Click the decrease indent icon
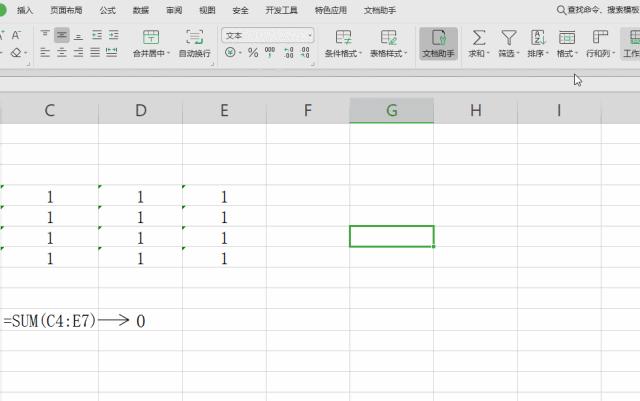The height and width of the screenshot is (401, 640). coord(97,35)
